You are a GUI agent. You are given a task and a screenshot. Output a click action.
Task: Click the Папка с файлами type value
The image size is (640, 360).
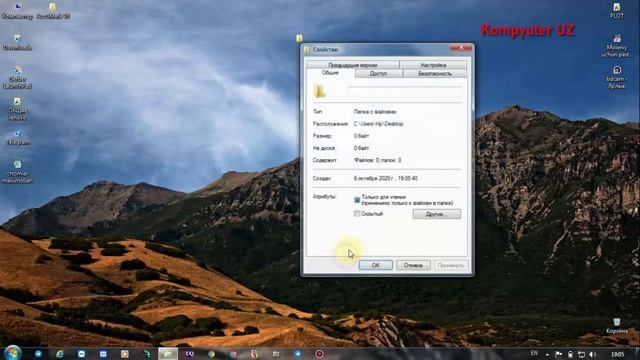click(x=375, y=111)
